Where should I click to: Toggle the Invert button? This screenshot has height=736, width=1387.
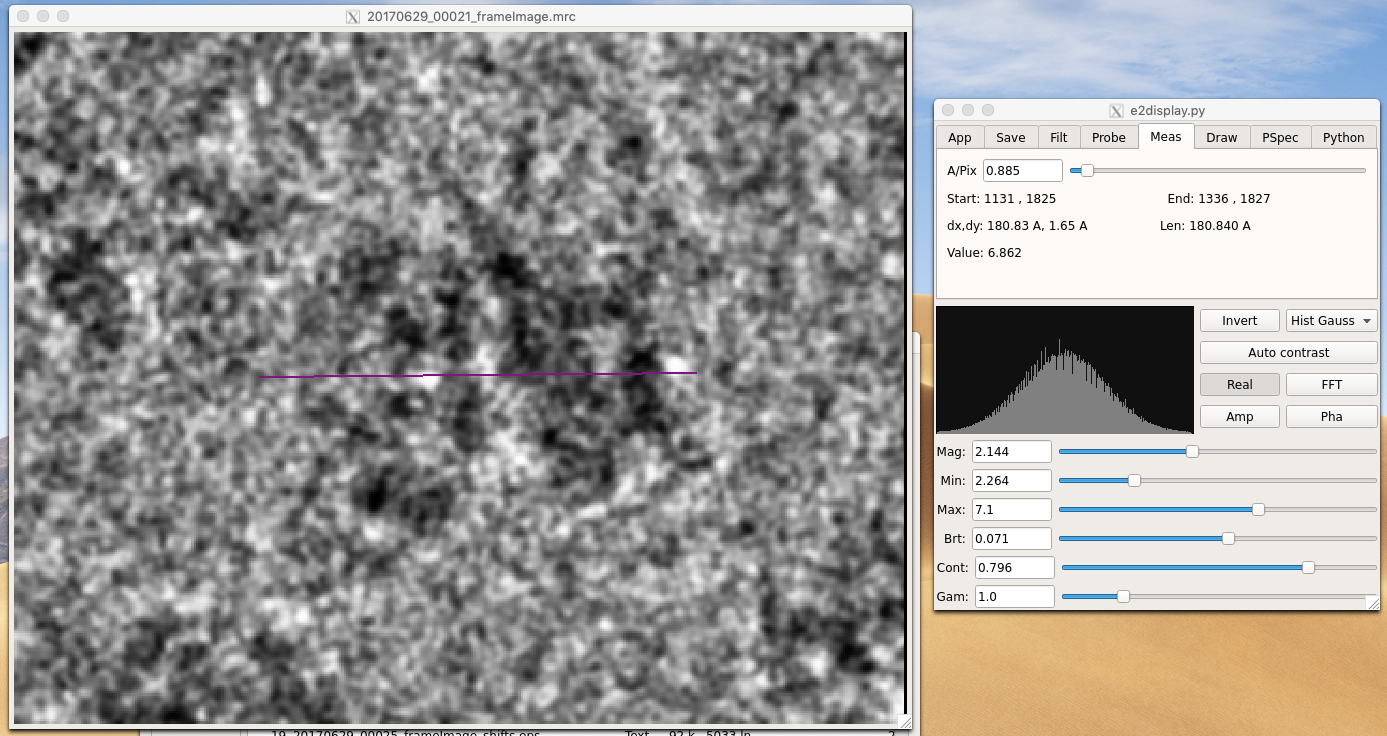click(1240, 320)
